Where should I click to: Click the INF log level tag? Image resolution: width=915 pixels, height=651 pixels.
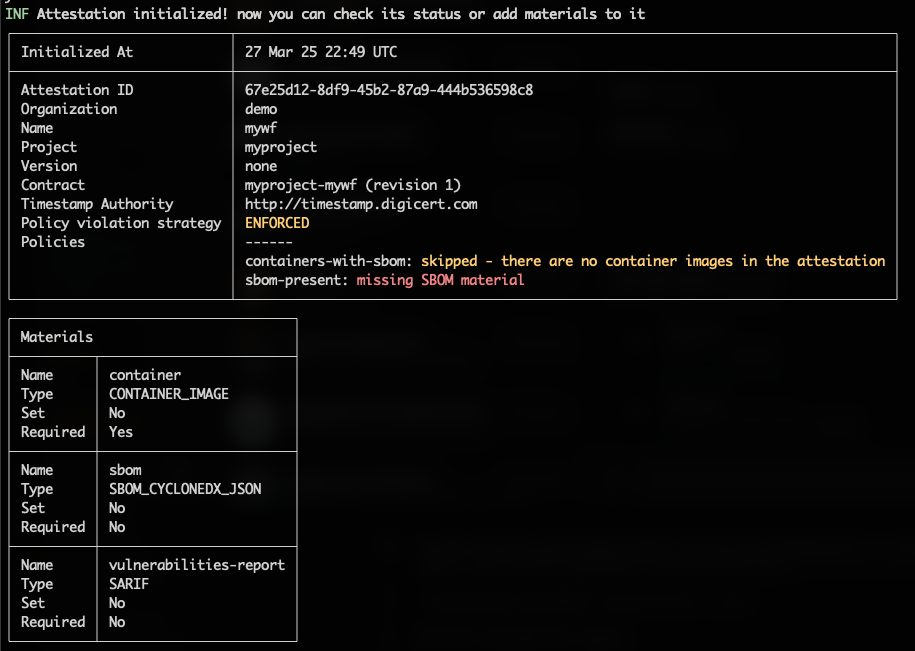point(17,14)
